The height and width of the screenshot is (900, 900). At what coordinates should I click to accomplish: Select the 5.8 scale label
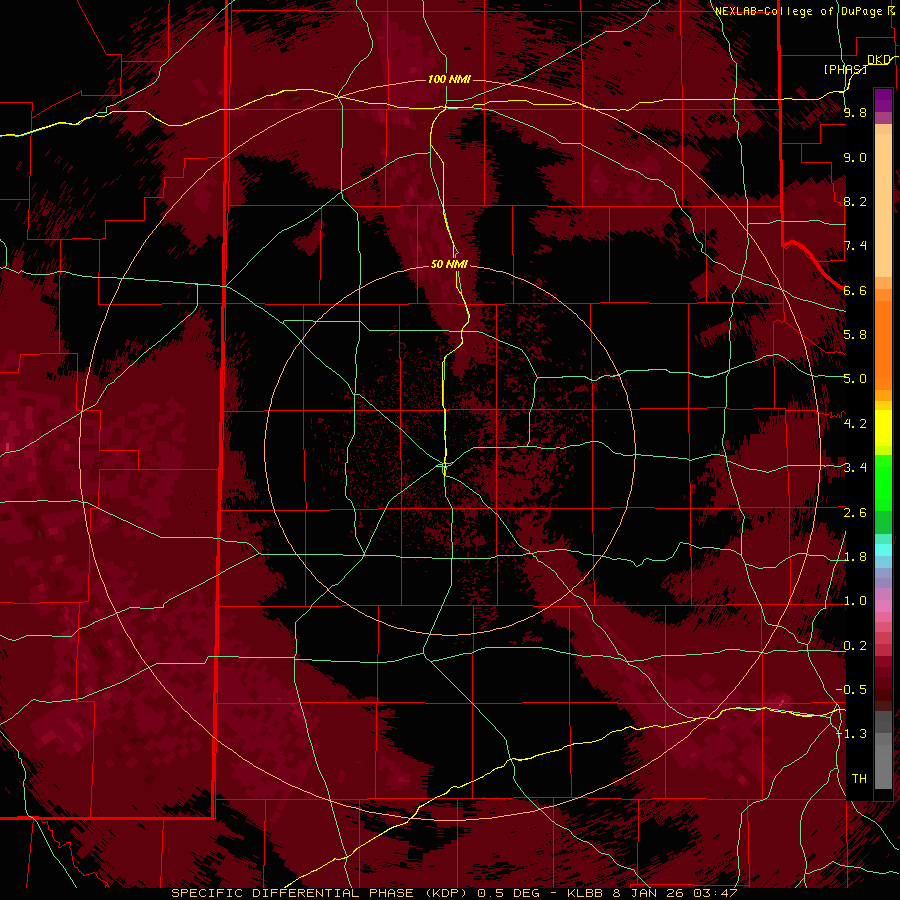(855, 335)
